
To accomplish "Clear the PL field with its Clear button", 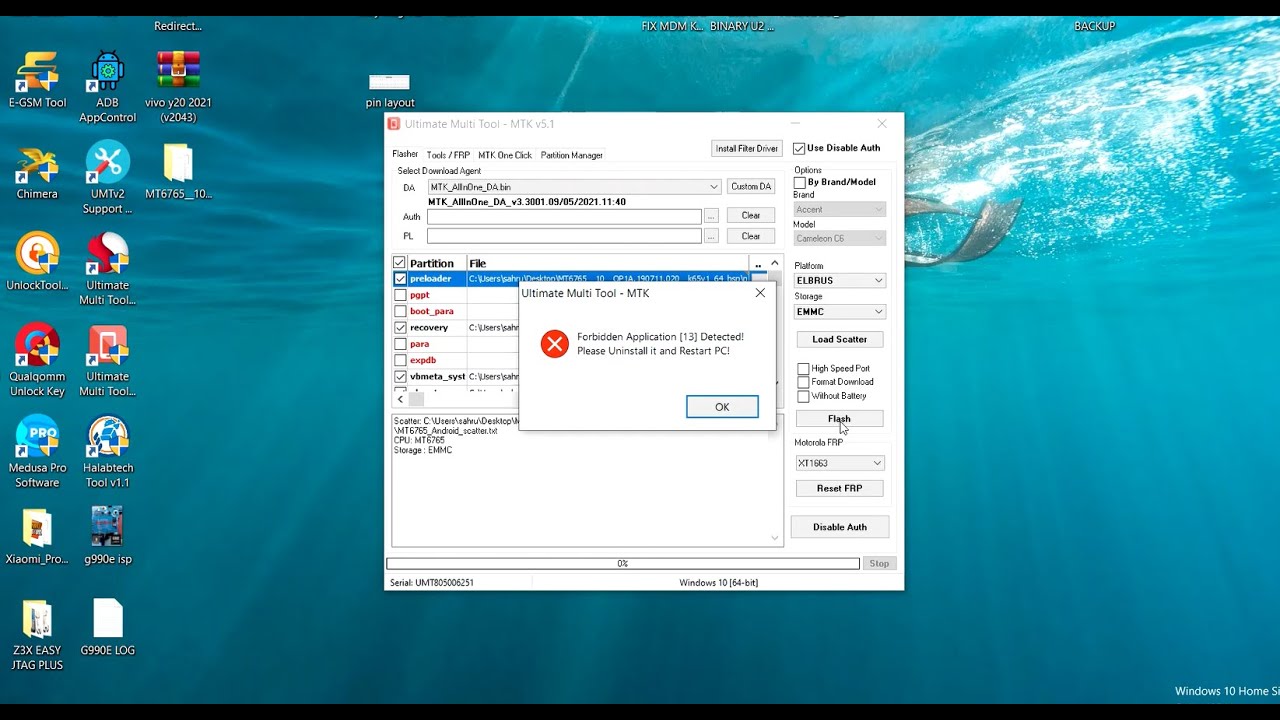I will point(751,236).
